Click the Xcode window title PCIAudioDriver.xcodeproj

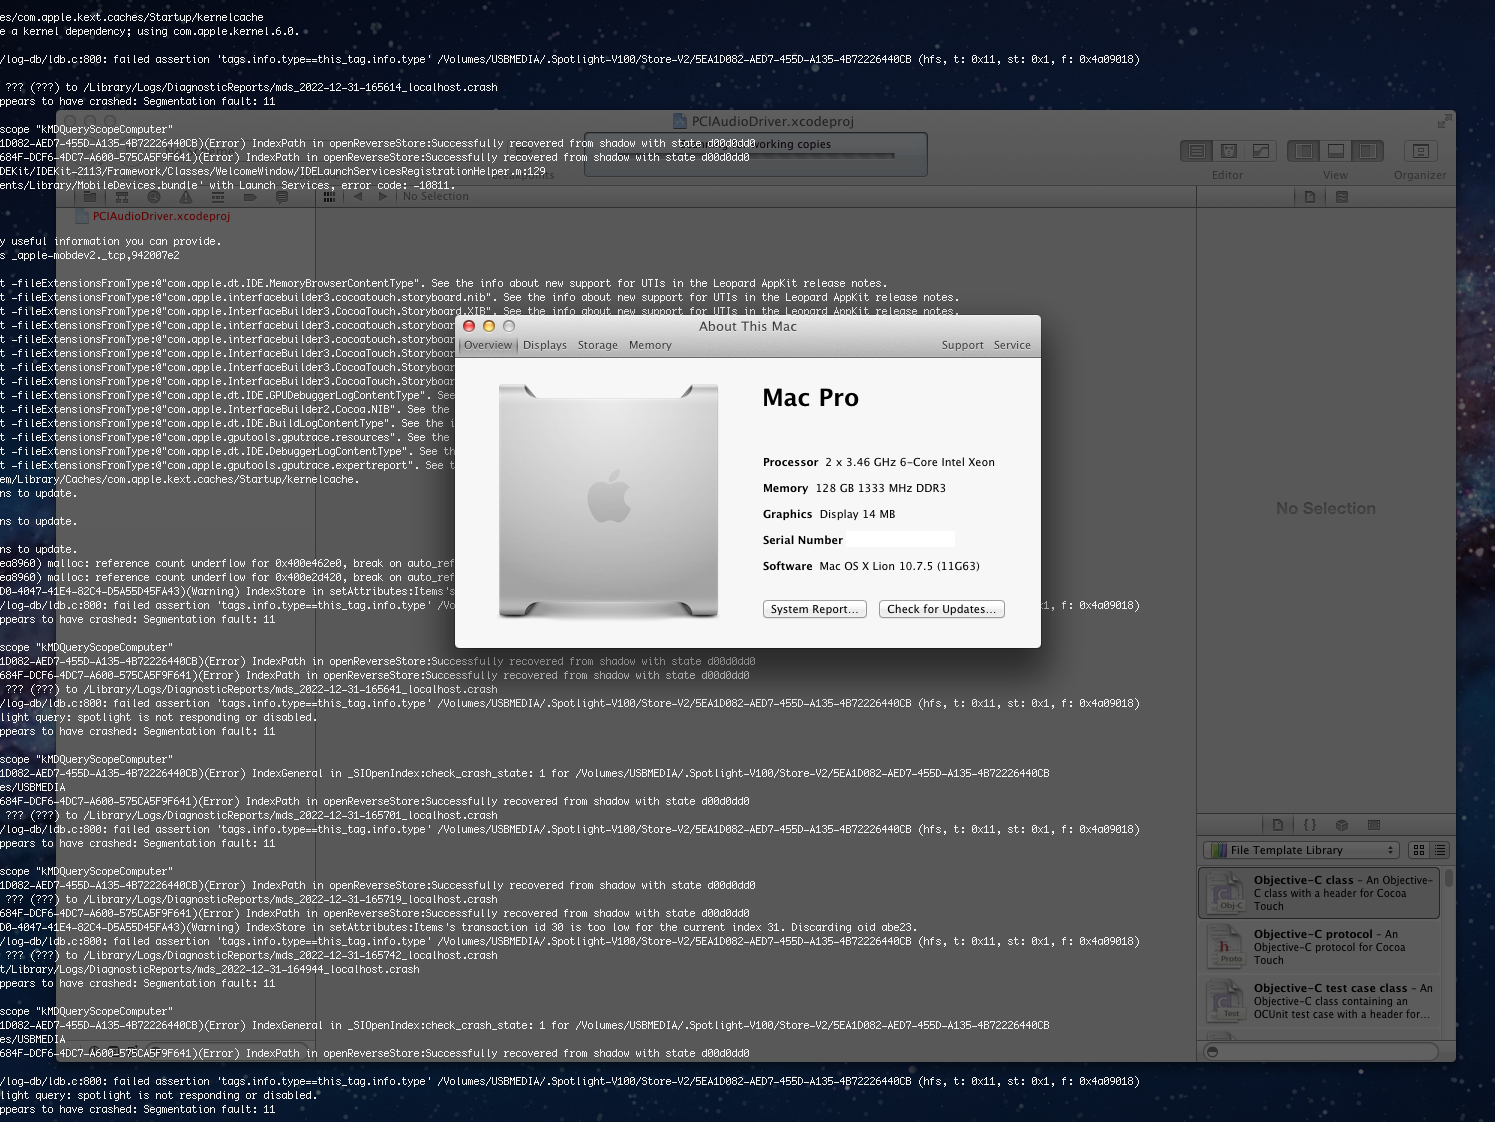pyautogui.click(x=772, y=121)
